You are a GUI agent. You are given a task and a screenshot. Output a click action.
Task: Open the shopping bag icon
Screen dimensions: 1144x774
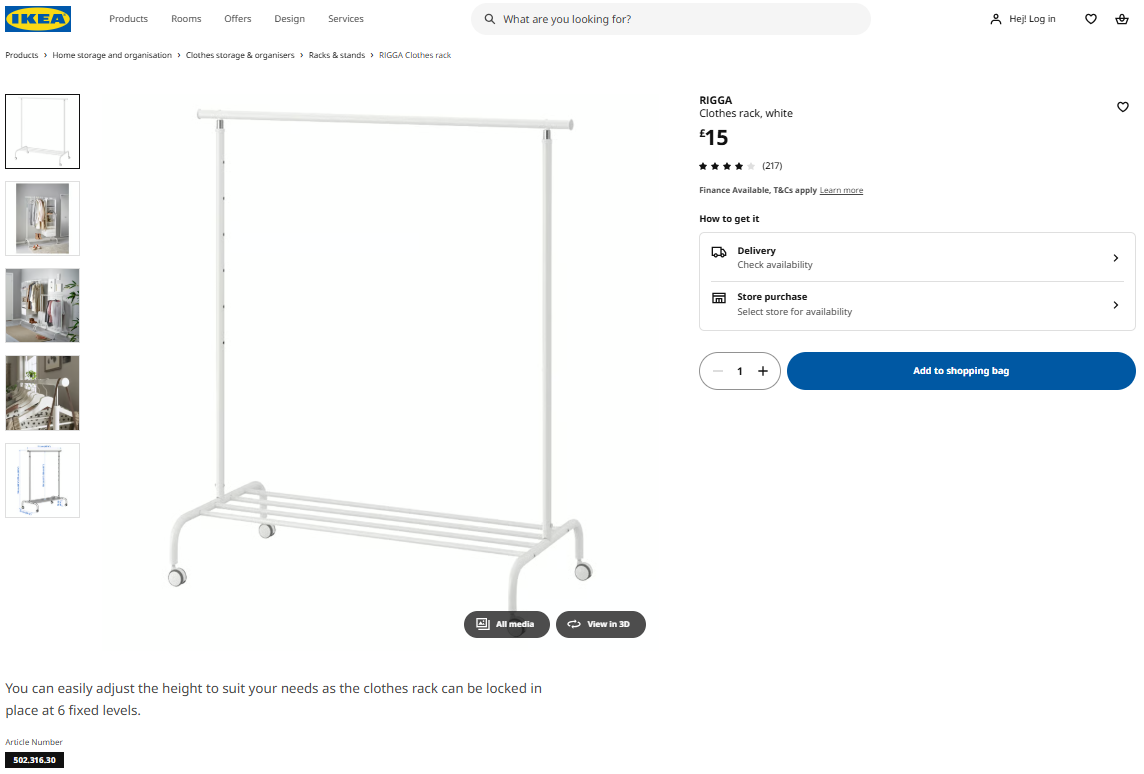coord(1122,19)
